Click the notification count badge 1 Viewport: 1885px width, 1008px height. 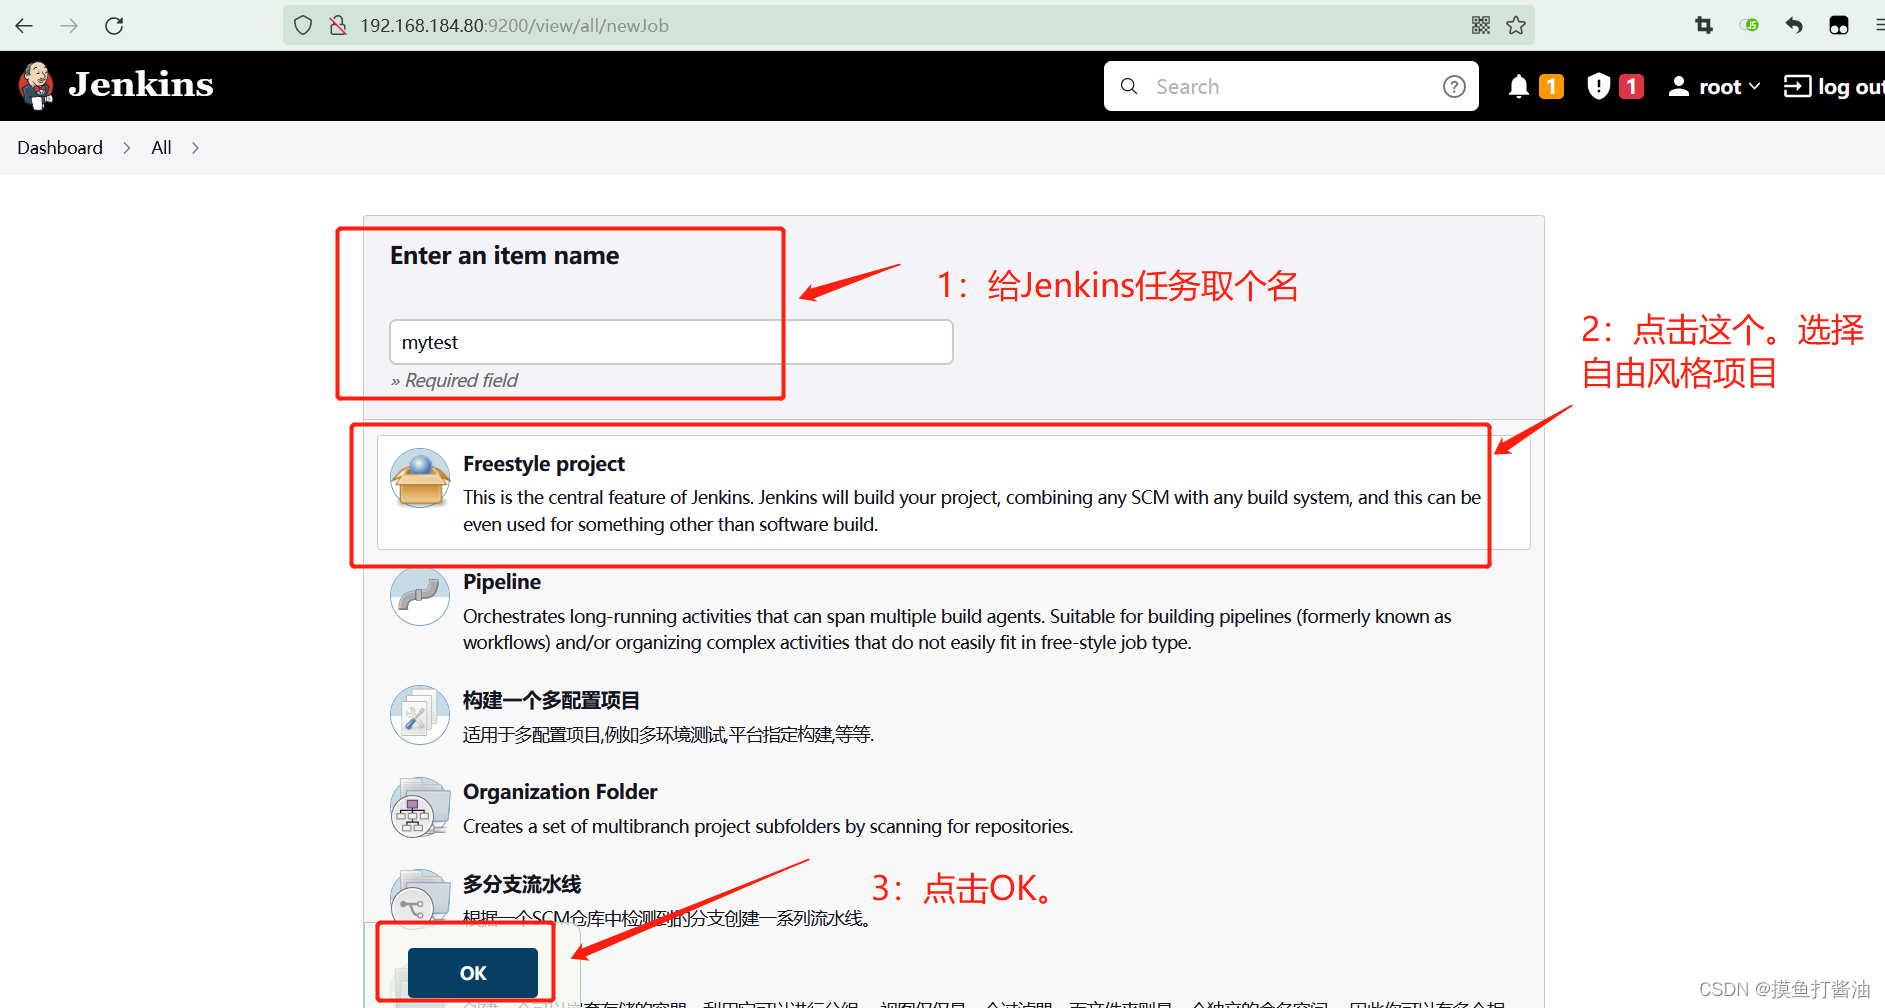(1551, 86)
